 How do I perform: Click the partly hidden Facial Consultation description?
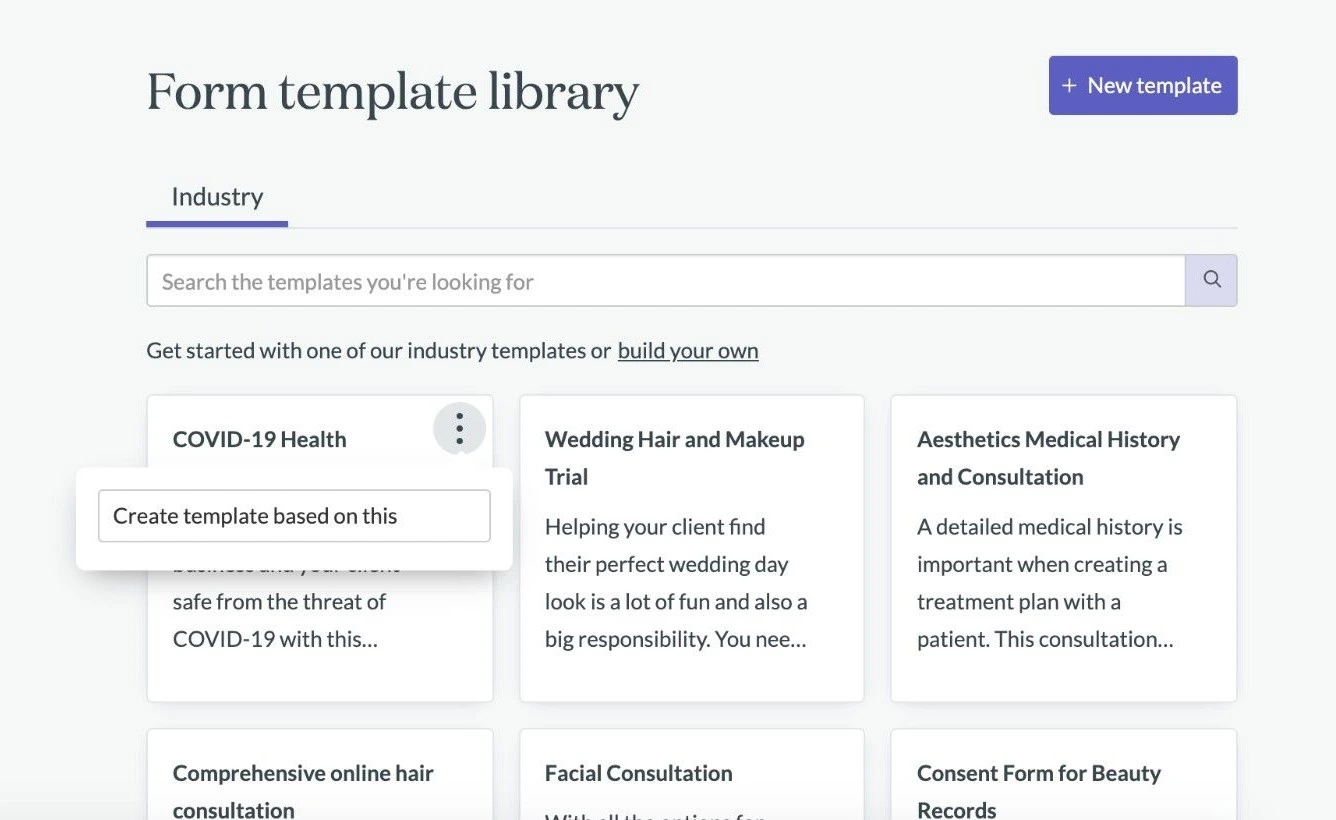coord(655,814)
